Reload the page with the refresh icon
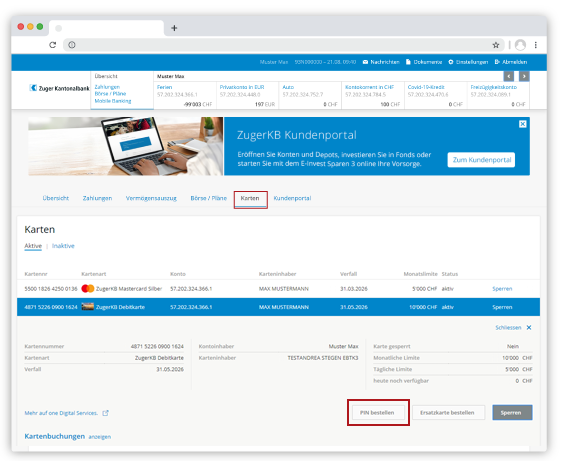574x461 pixels. [53, 45]
